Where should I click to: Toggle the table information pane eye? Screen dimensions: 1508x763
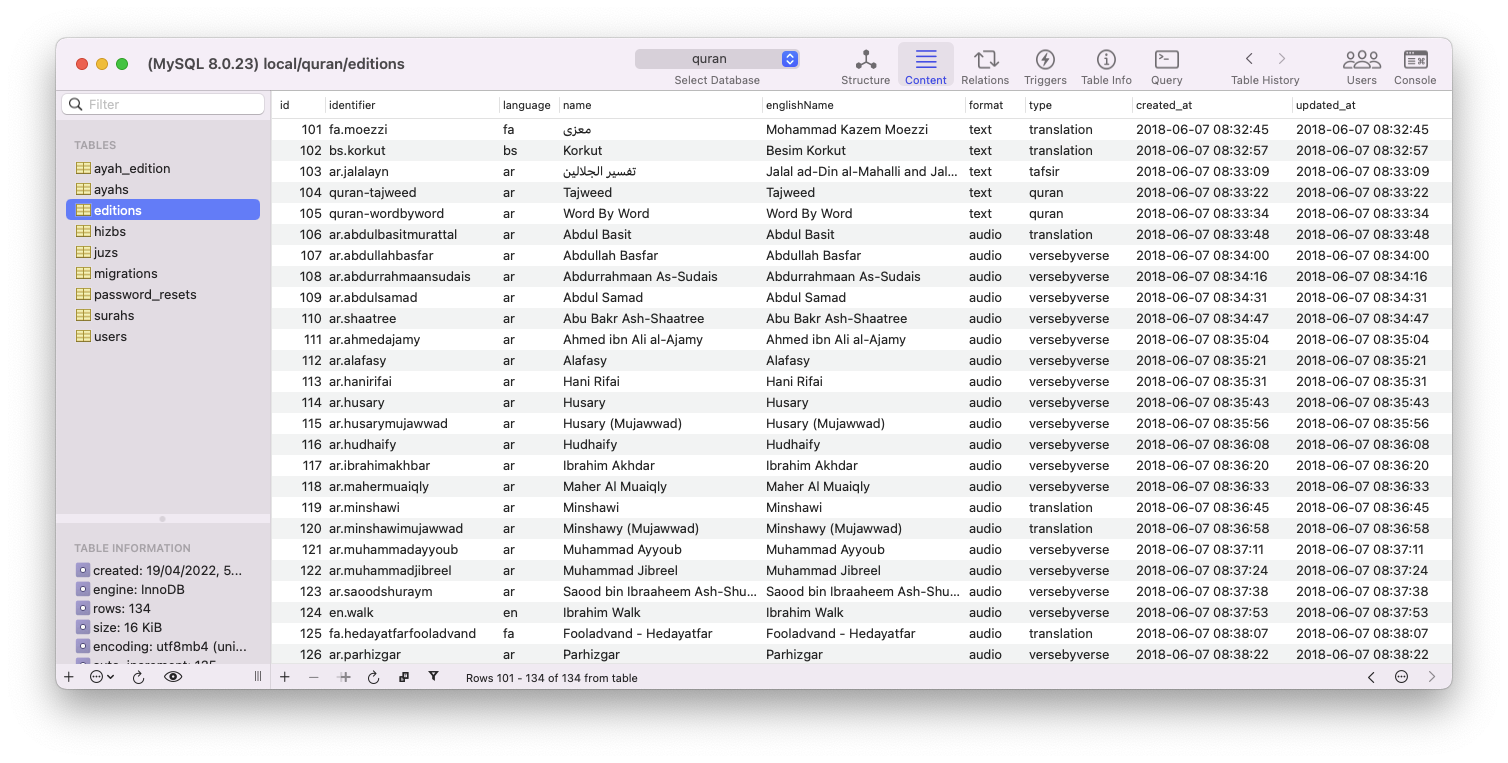[173, 677]
